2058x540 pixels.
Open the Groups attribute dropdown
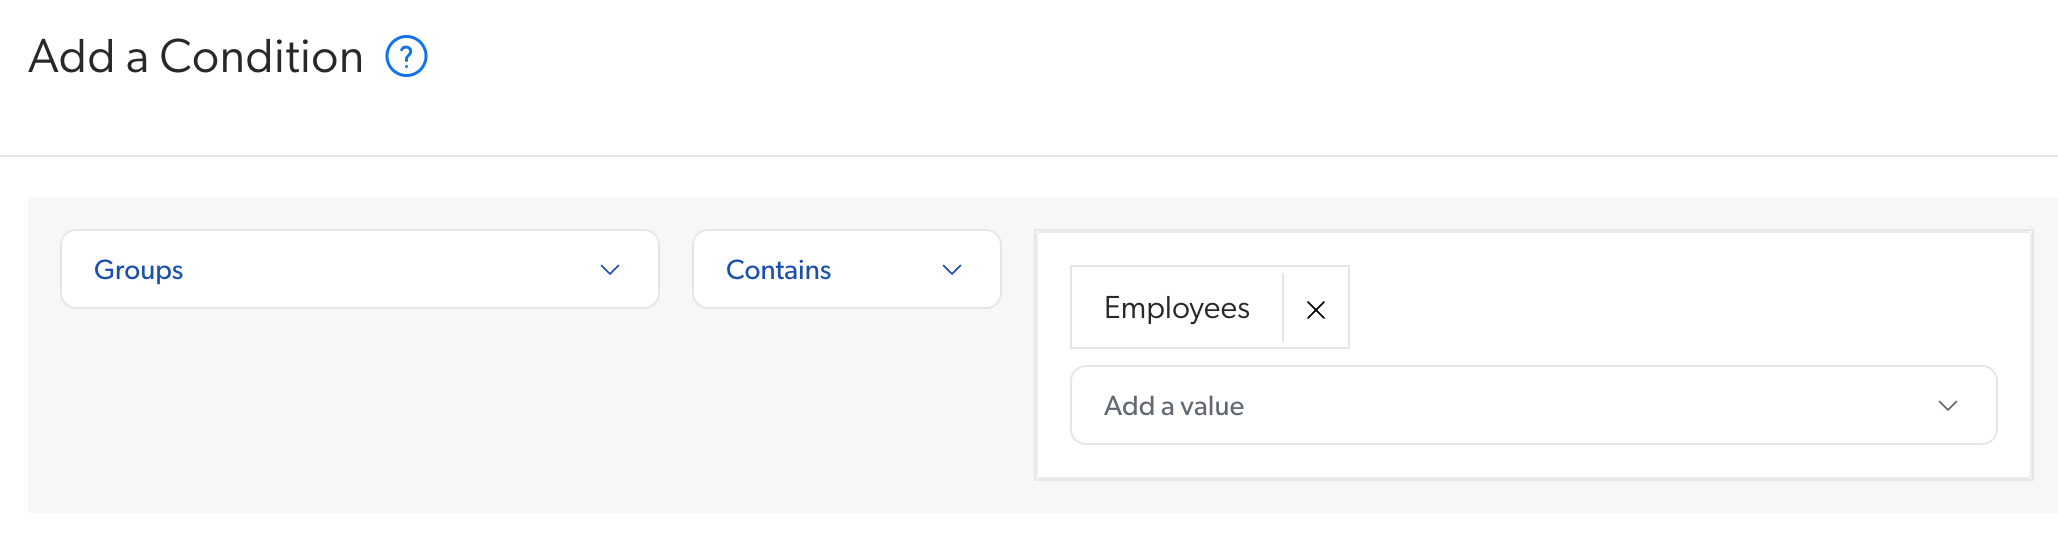click(x=360, y=270)
